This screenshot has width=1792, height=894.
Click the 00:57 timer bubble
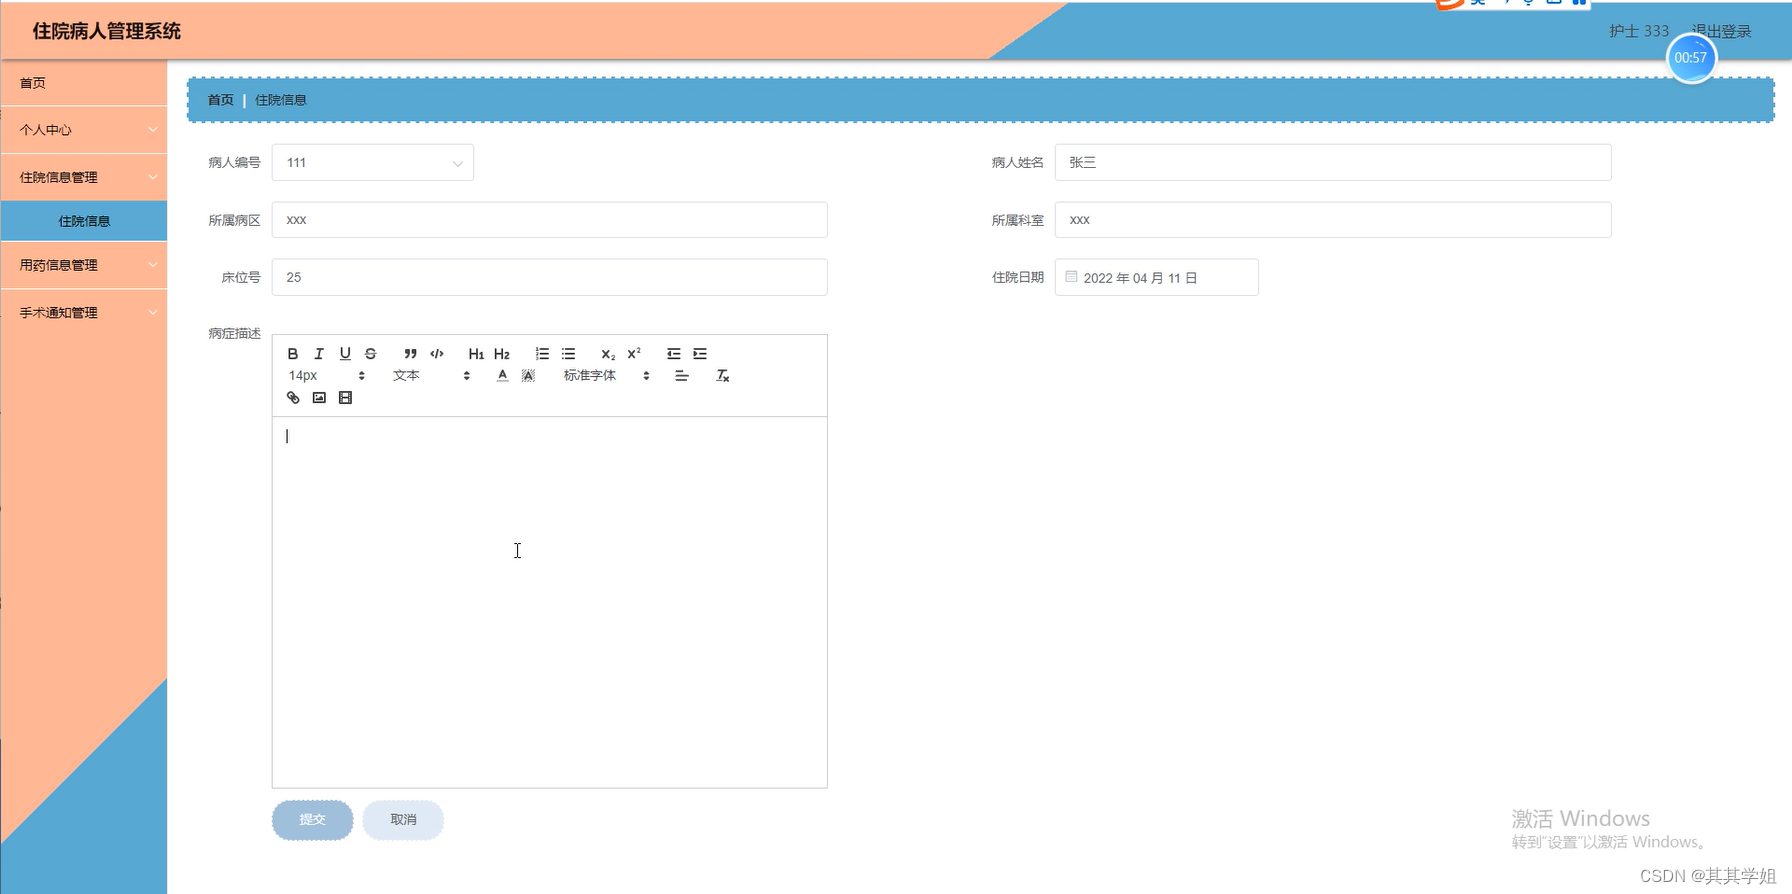point(1691,58)
